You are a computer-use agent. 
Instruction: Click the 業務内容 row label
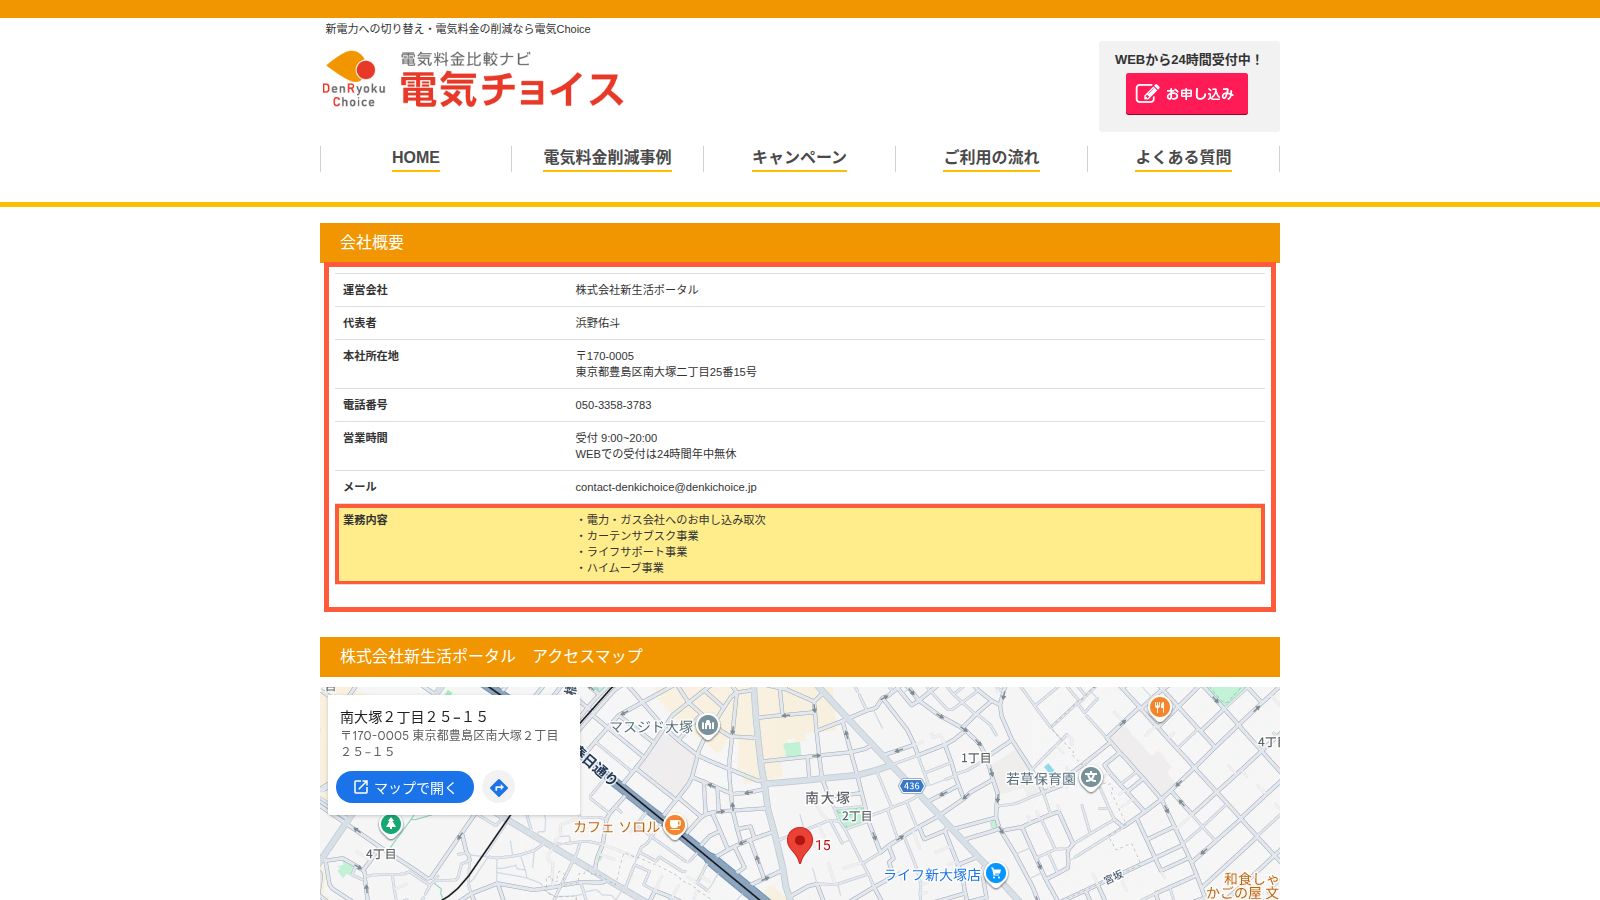pos(365,520)
